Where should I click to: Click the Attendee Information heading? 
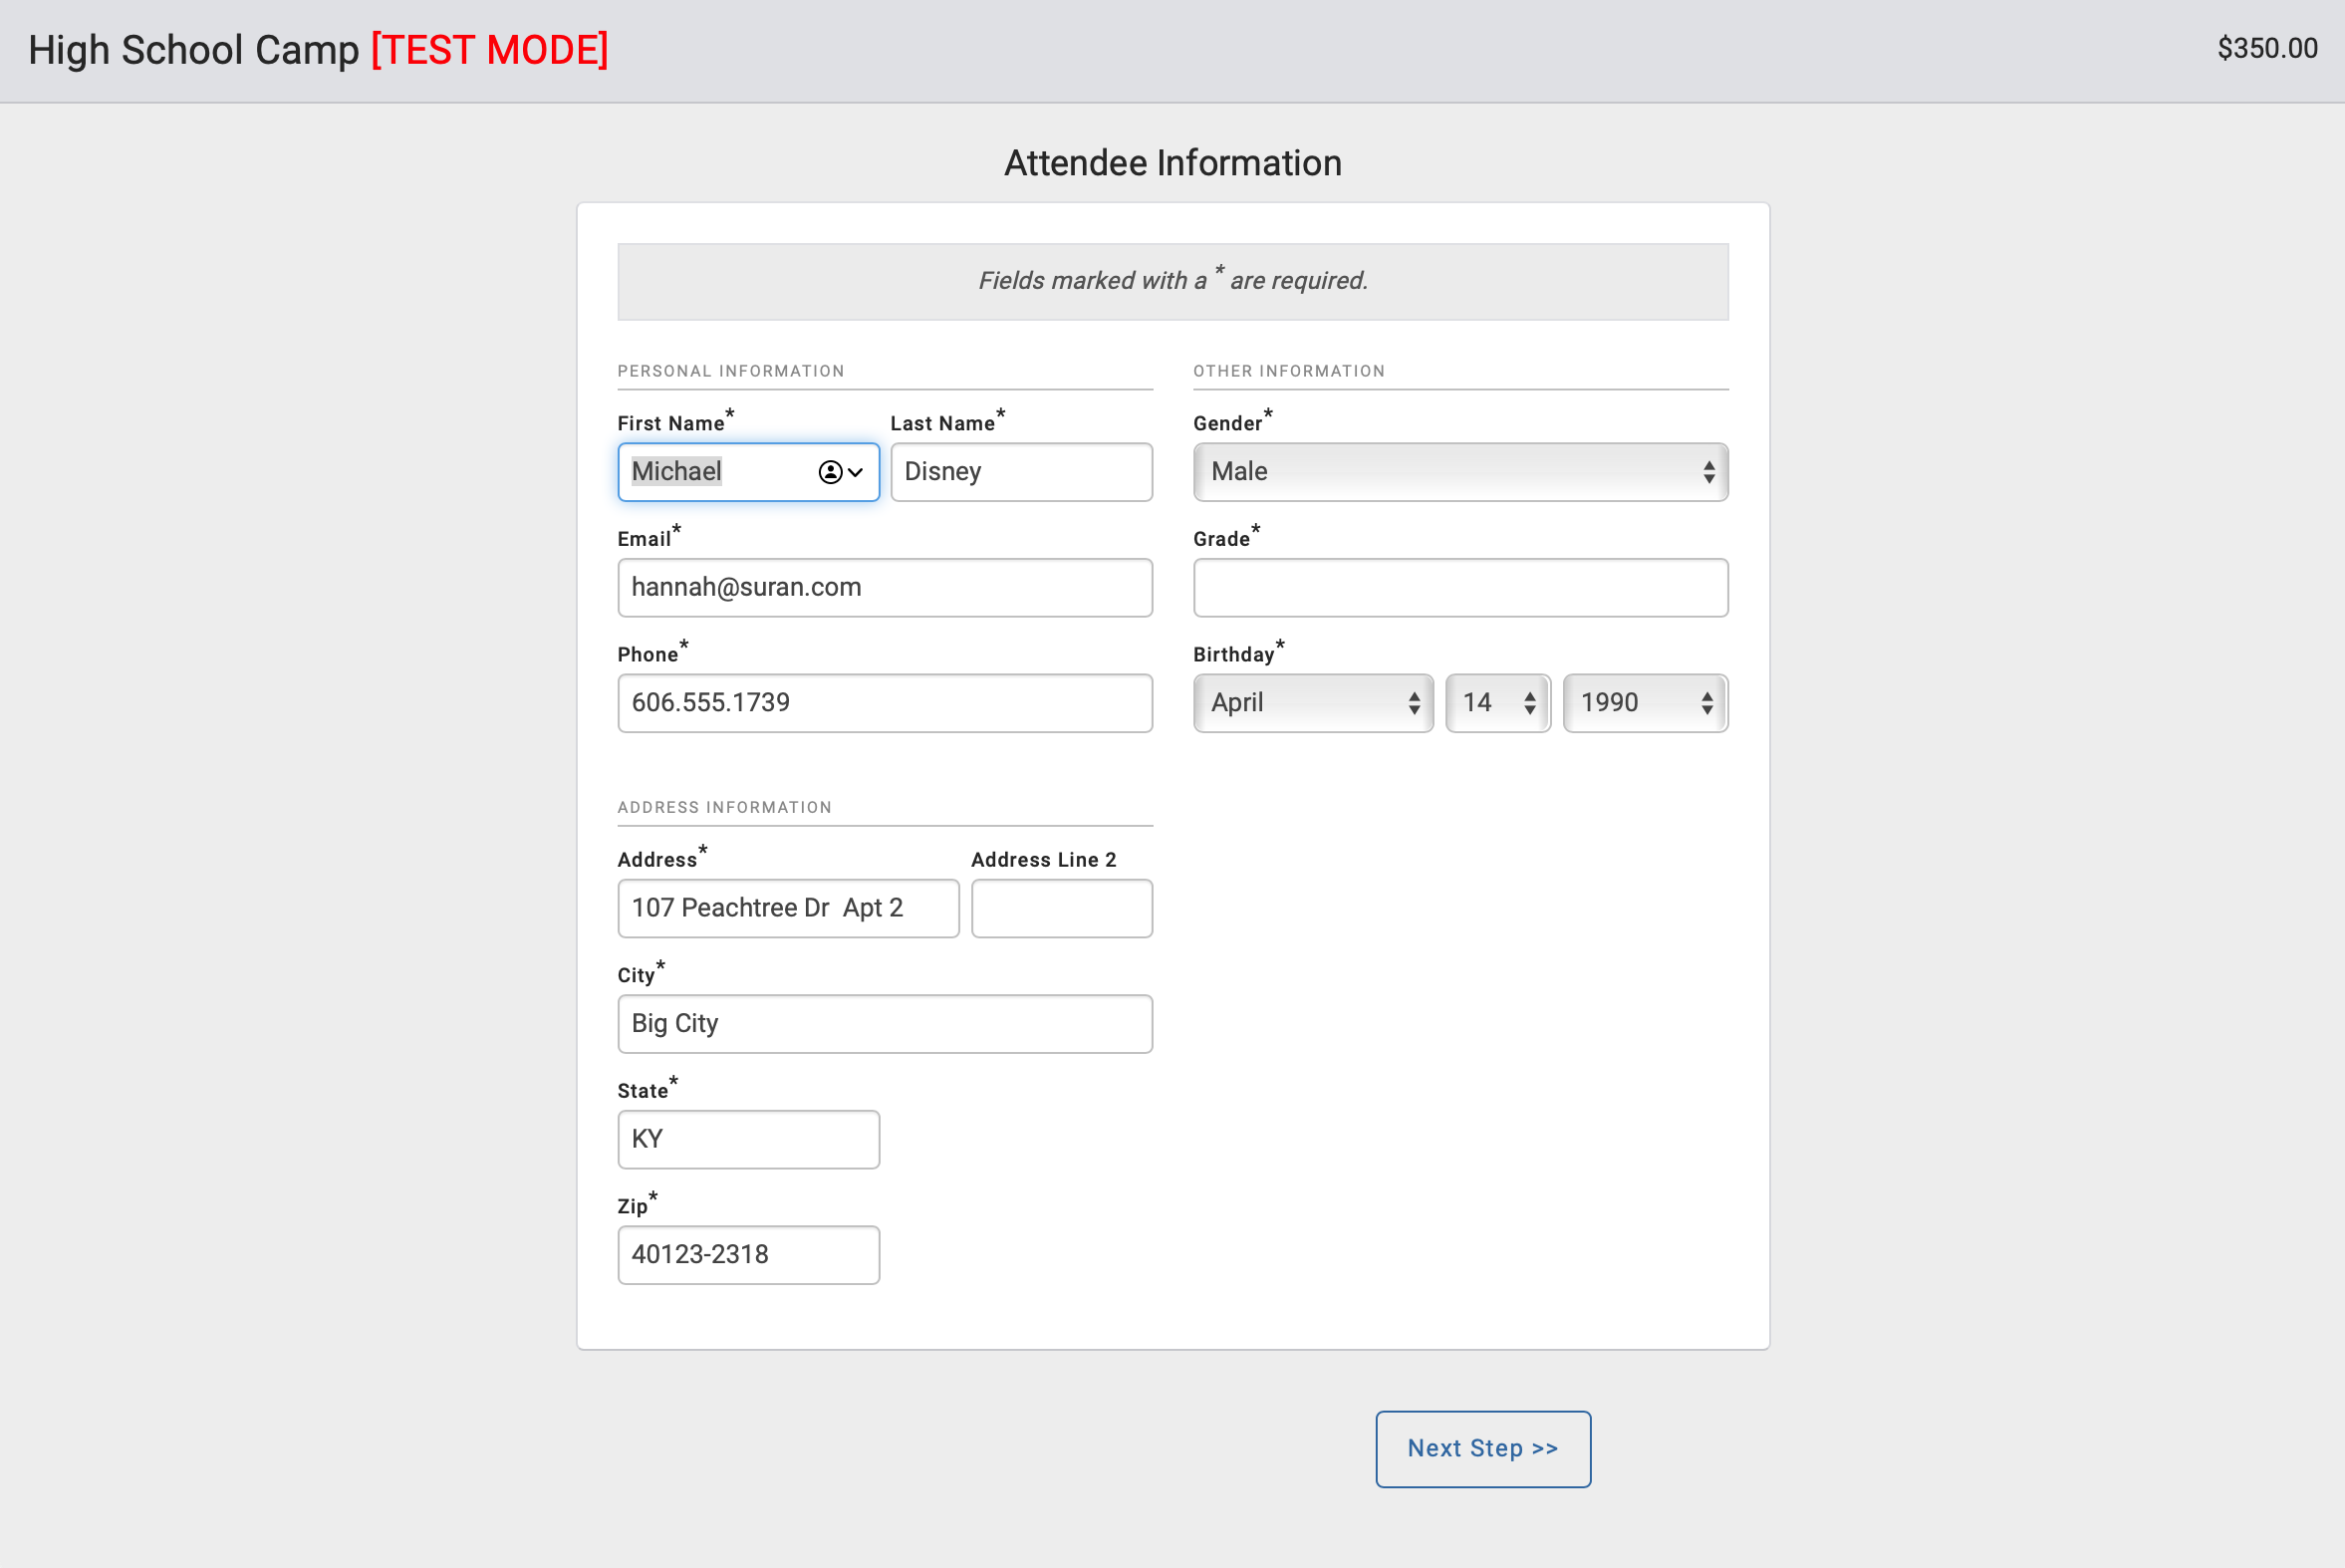[x=1172, y=163]
